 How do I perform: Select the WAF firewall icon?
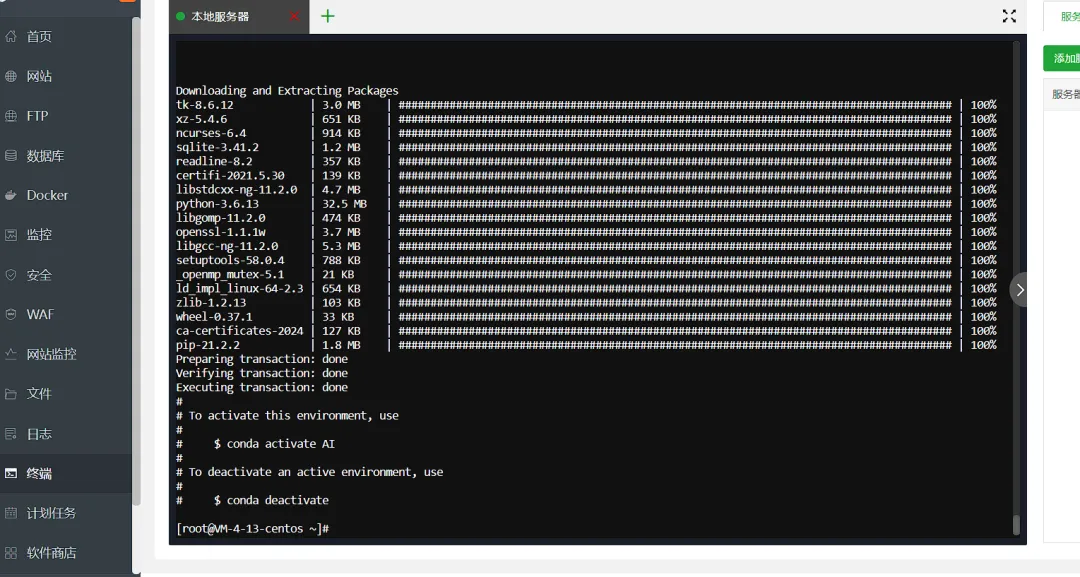[11, 314]
